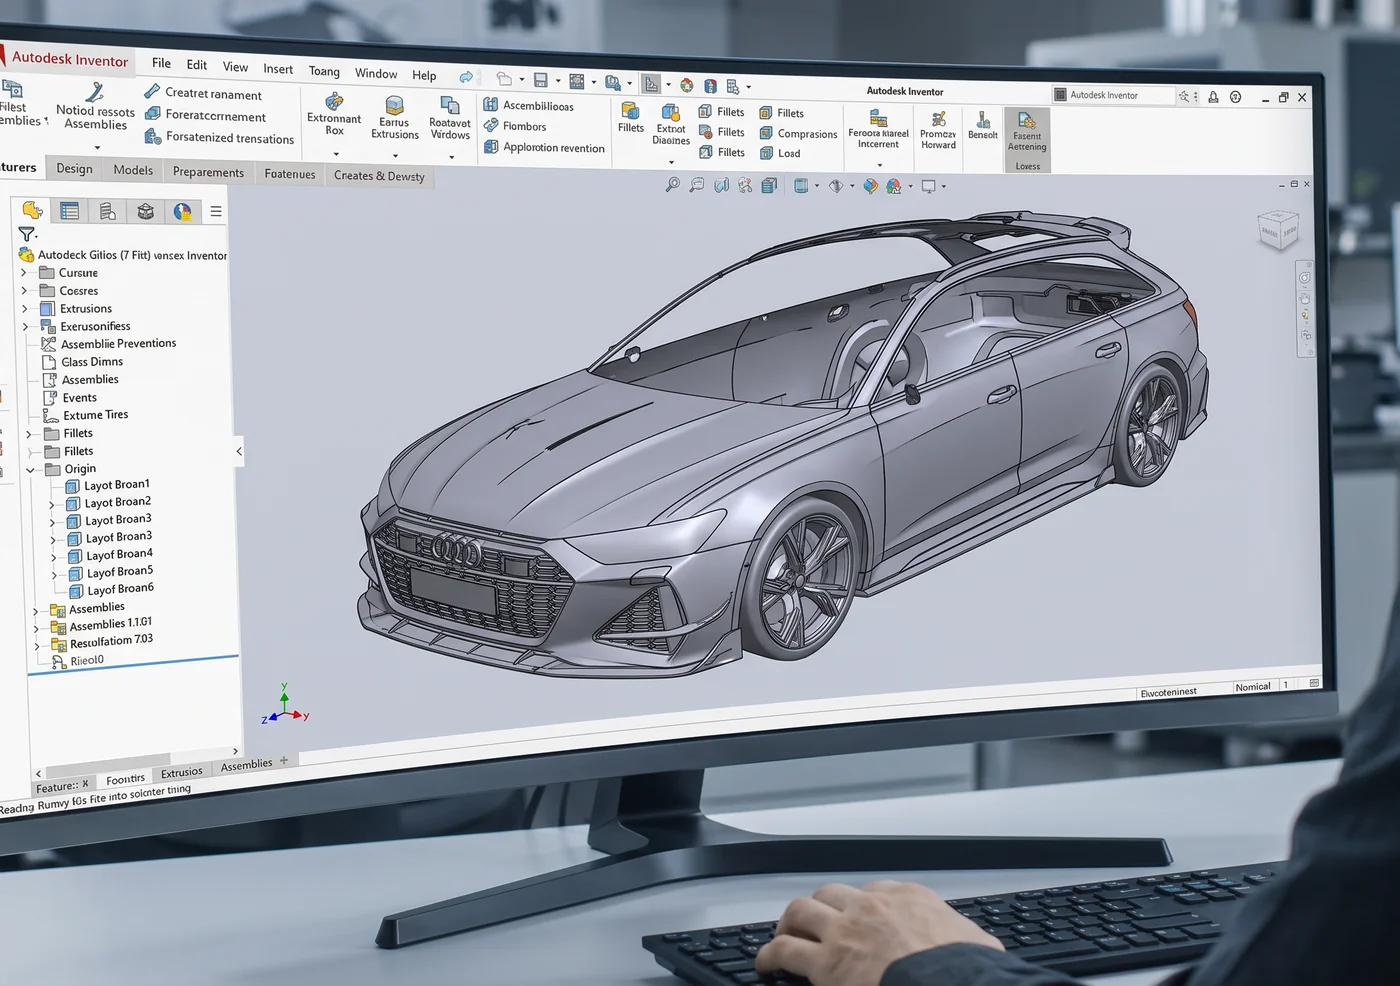Image resolution: width=1400 pixels, height=986 pixels.
Task: Click the large Fillets tool icon
Action: (630, 110)
